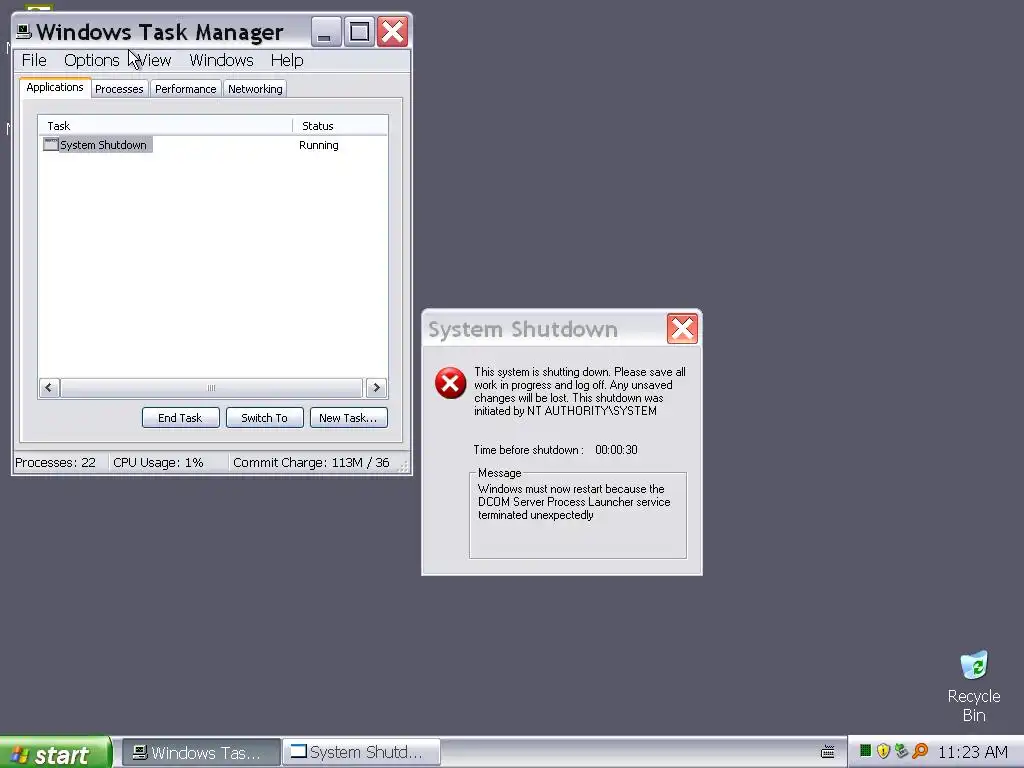Close the Windows Task Manager window
Screen dimensions: 1024x768
click(x=392, y=31)
